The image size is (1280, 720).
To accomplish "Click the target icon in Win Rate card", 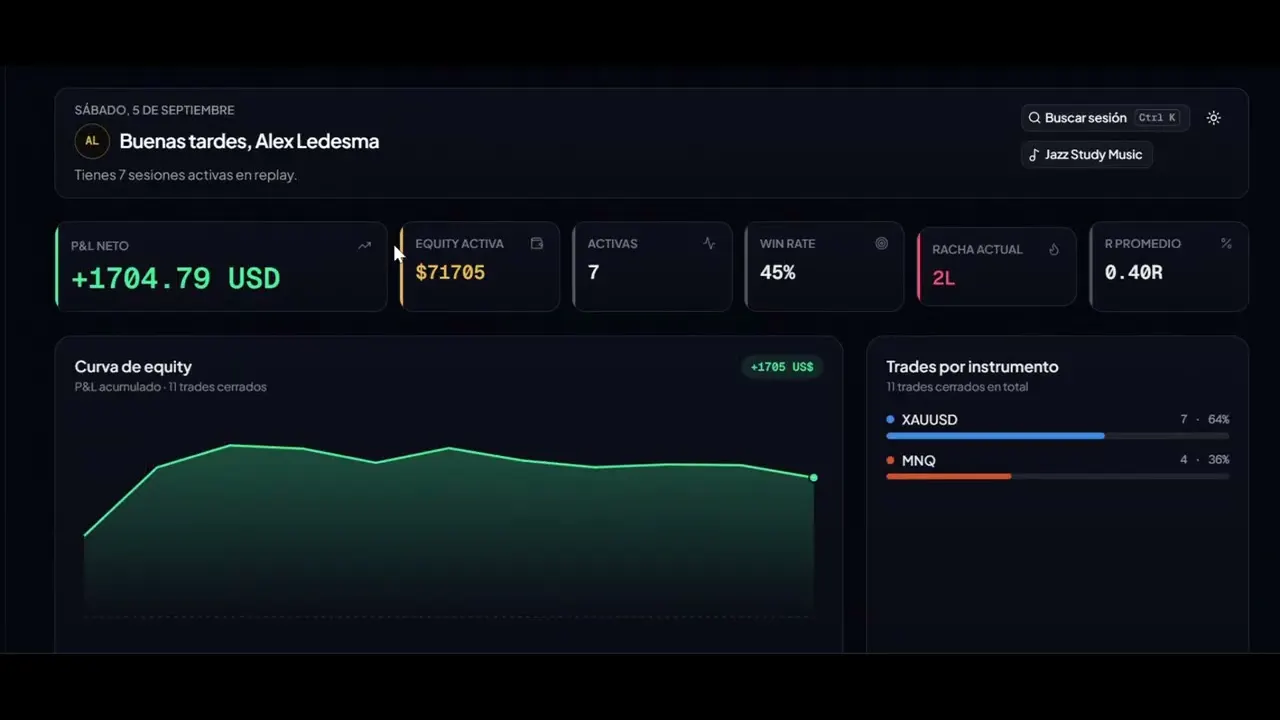I will 881,243.
